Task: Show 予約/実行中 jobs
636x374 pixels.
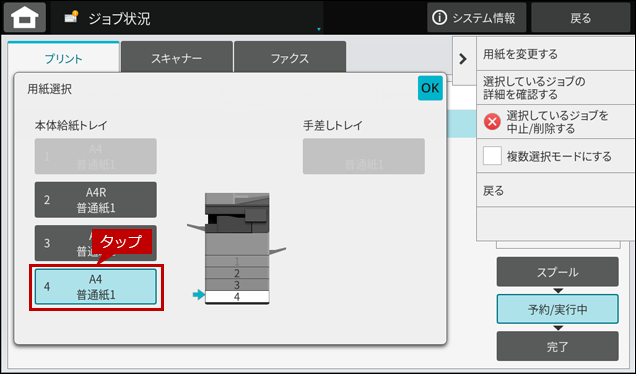Action: (557, 309)
